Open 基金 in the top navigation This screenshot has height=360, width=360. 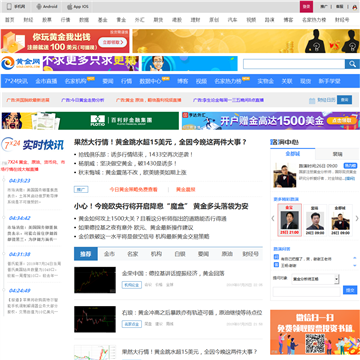[102, 20]
